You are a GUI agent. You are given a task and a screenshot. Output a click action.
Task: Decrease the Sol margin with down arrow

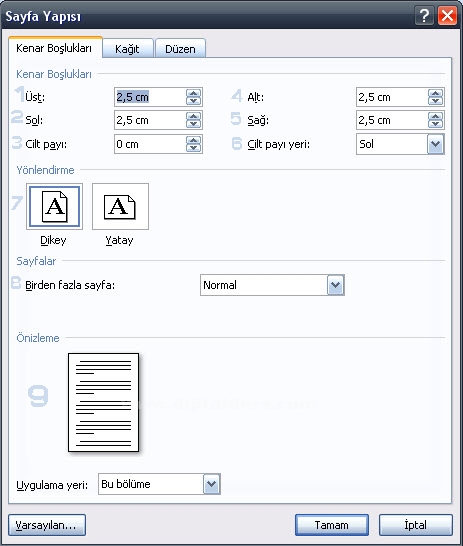194,124
